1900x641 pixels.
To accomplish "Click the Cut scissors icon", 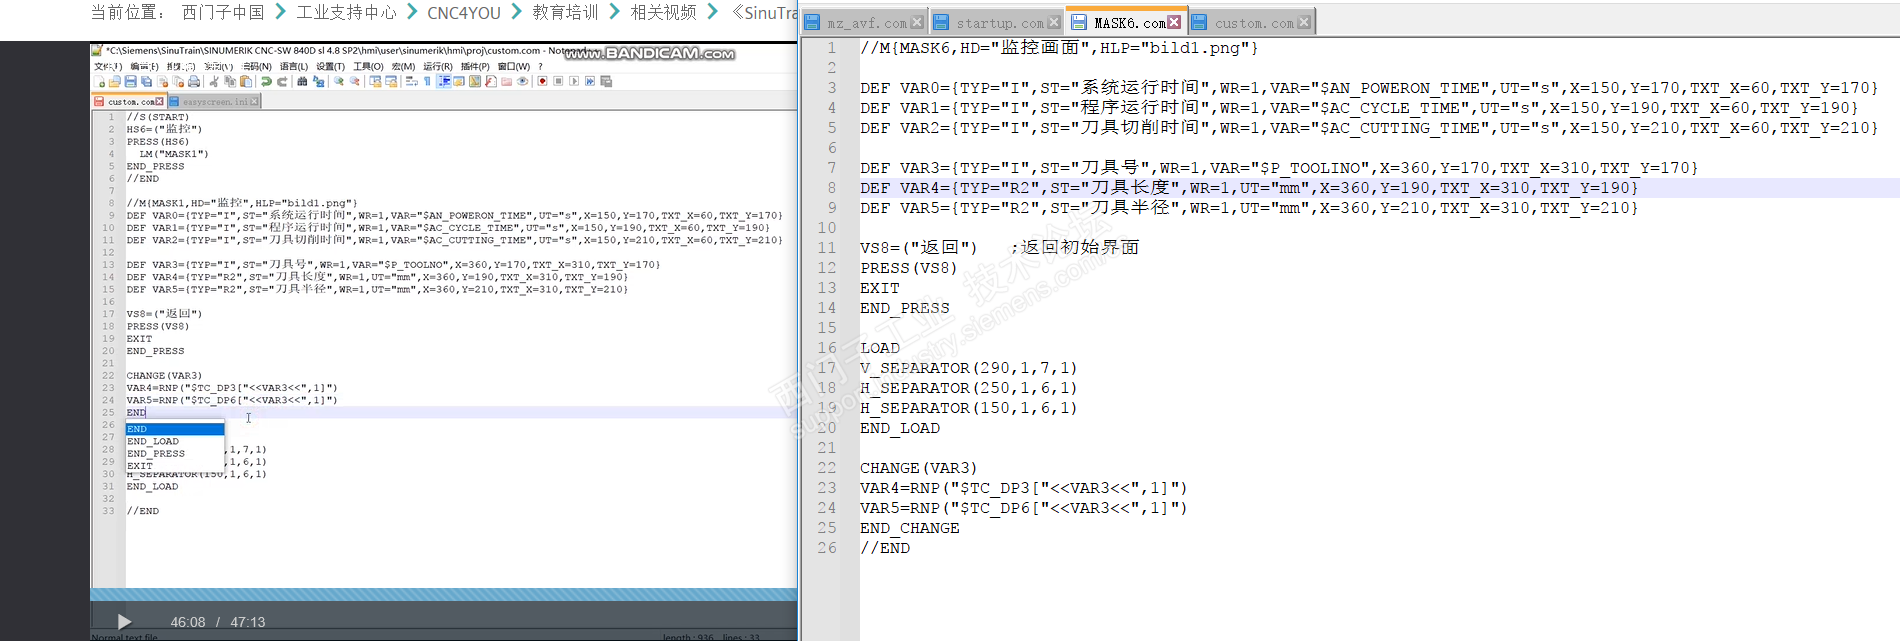I will pos(214,82).
